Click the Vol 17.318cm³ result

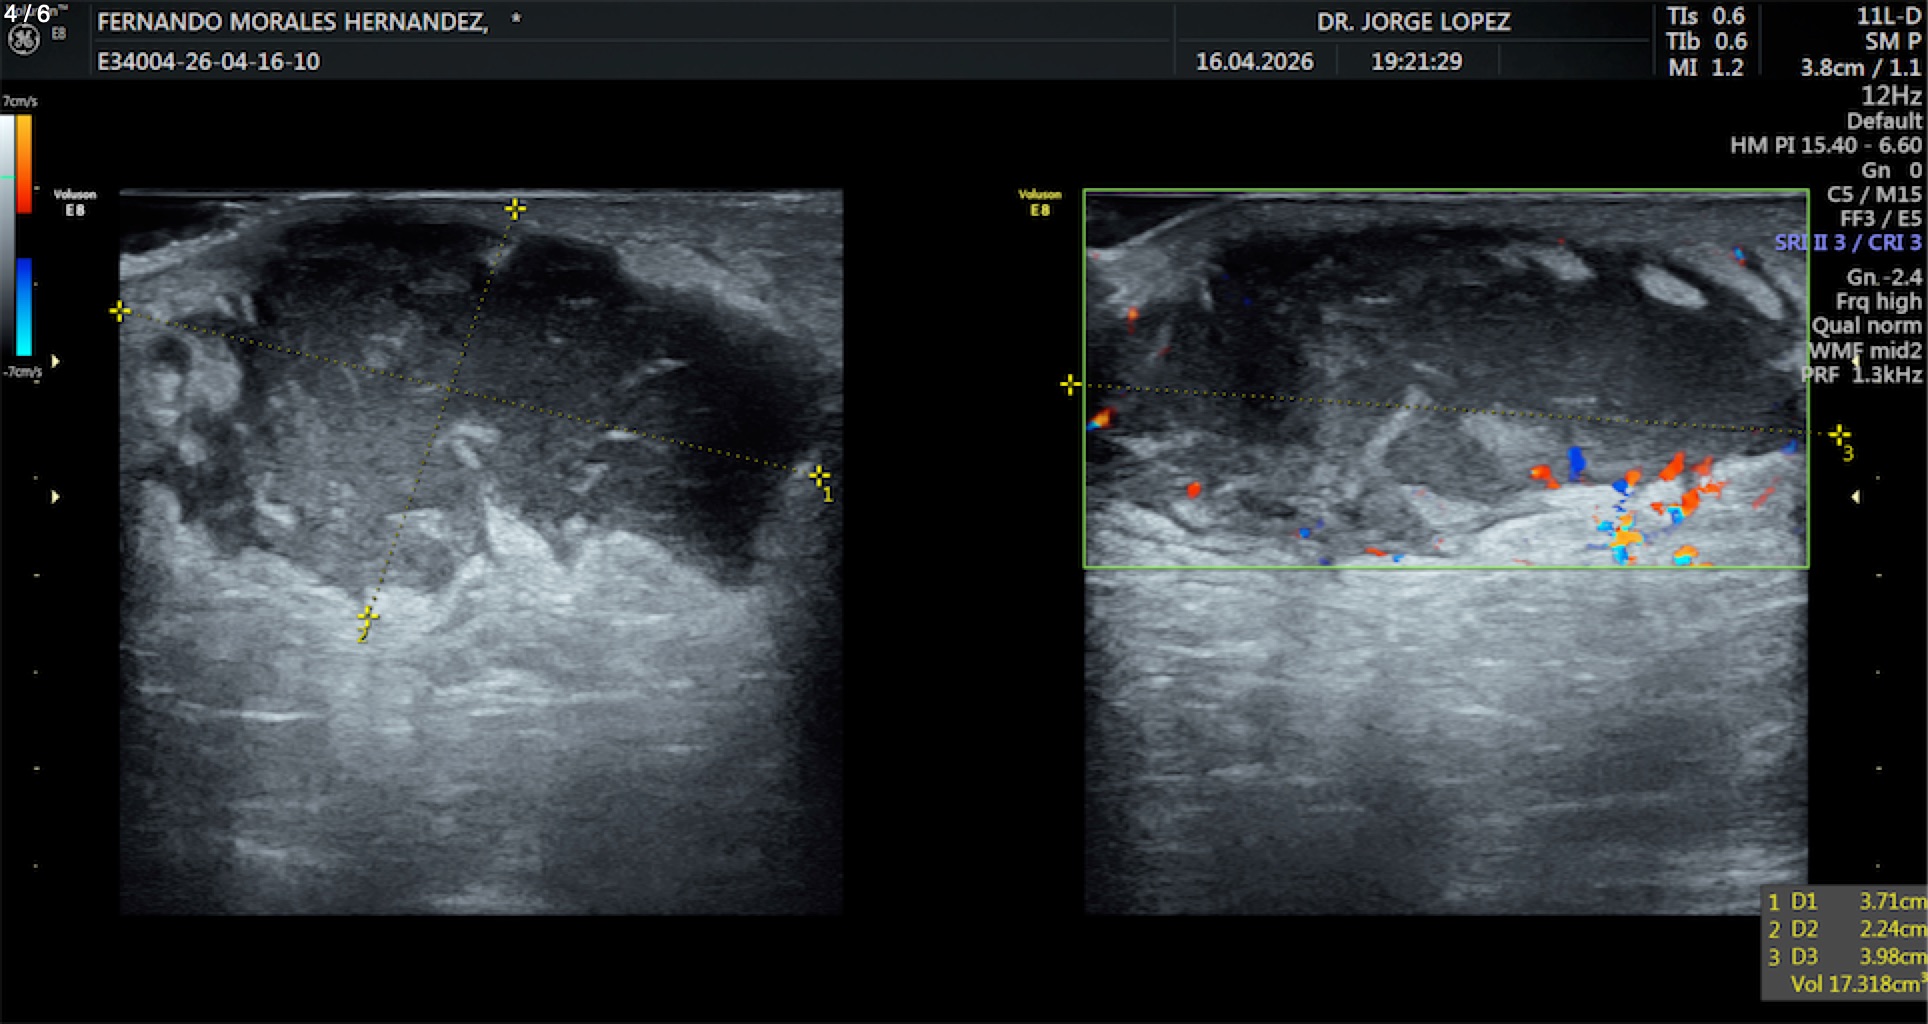pyautogui.click(x=1855, y=984)
